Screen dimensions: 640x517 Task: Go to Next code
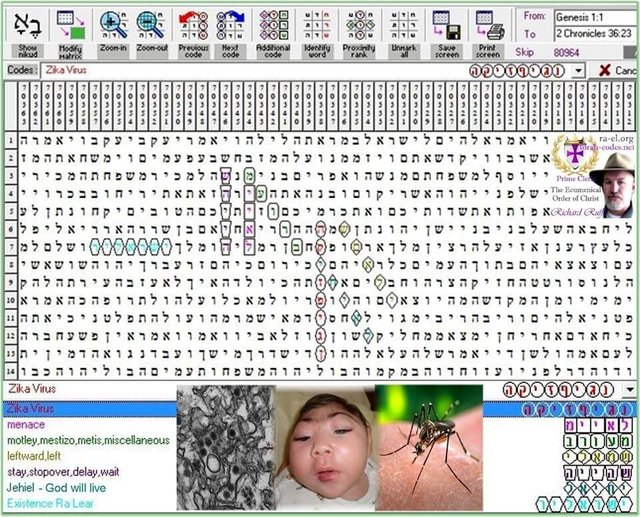tap(230, 25)
